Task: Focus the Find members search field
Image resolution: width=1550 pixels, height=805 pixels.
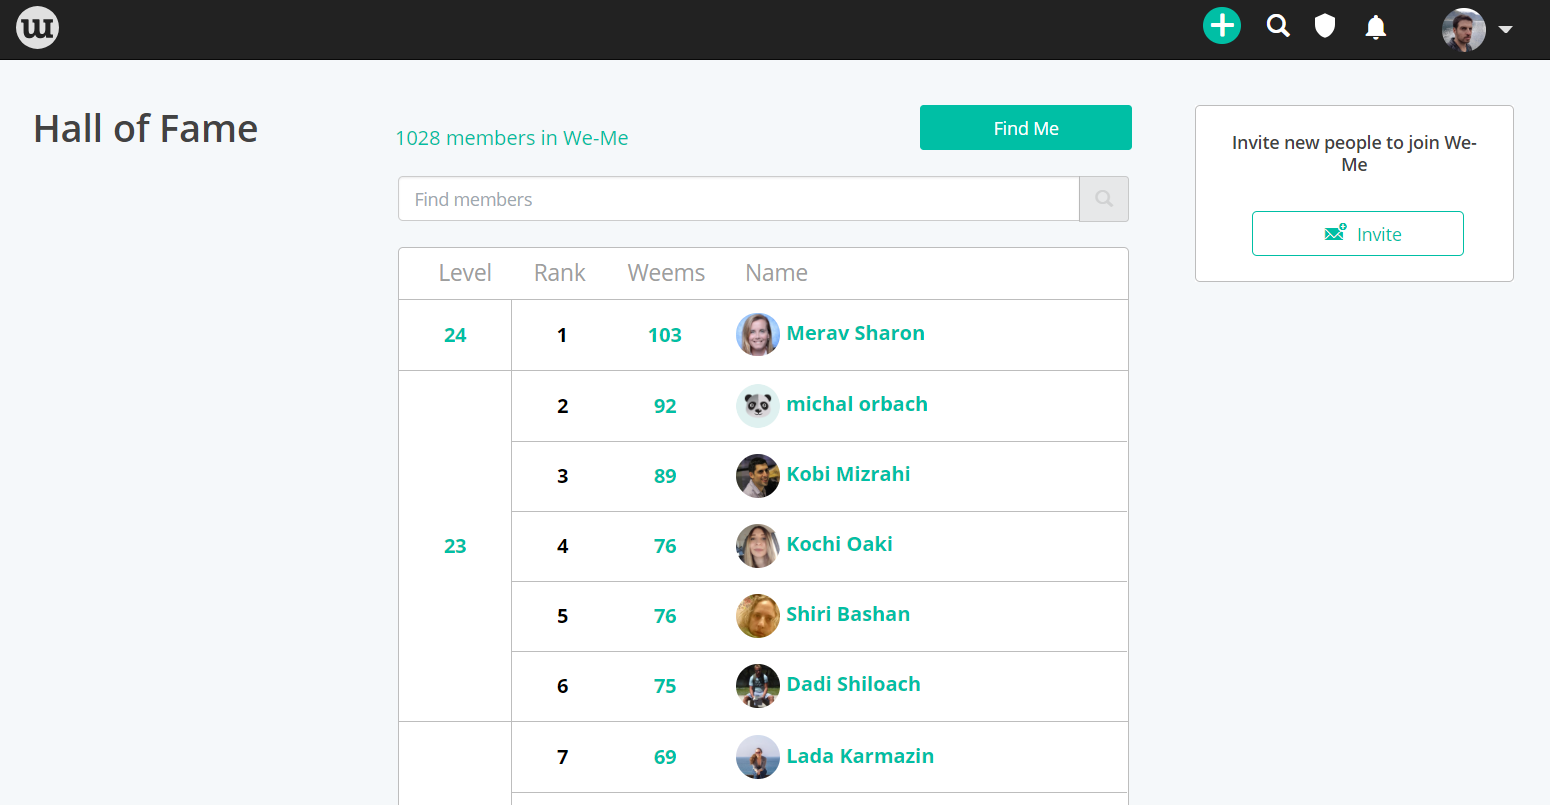Action: (x=739, y=199)
